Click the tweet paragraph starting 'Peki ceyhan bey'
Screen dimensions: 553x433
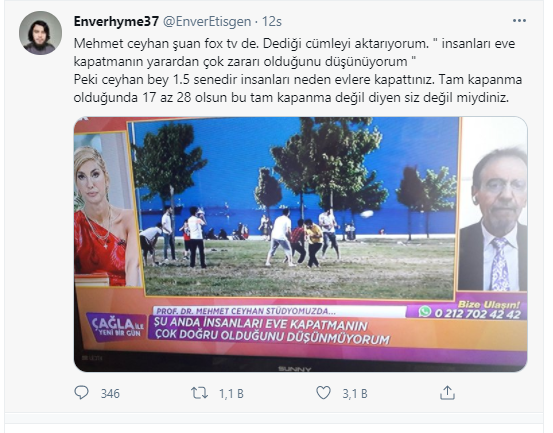(298, 89)
